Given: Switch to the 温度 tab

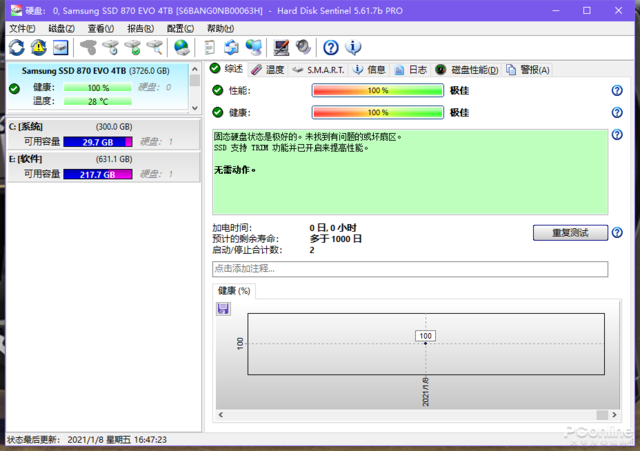Looking at the screenshot, I should [268, 70].
